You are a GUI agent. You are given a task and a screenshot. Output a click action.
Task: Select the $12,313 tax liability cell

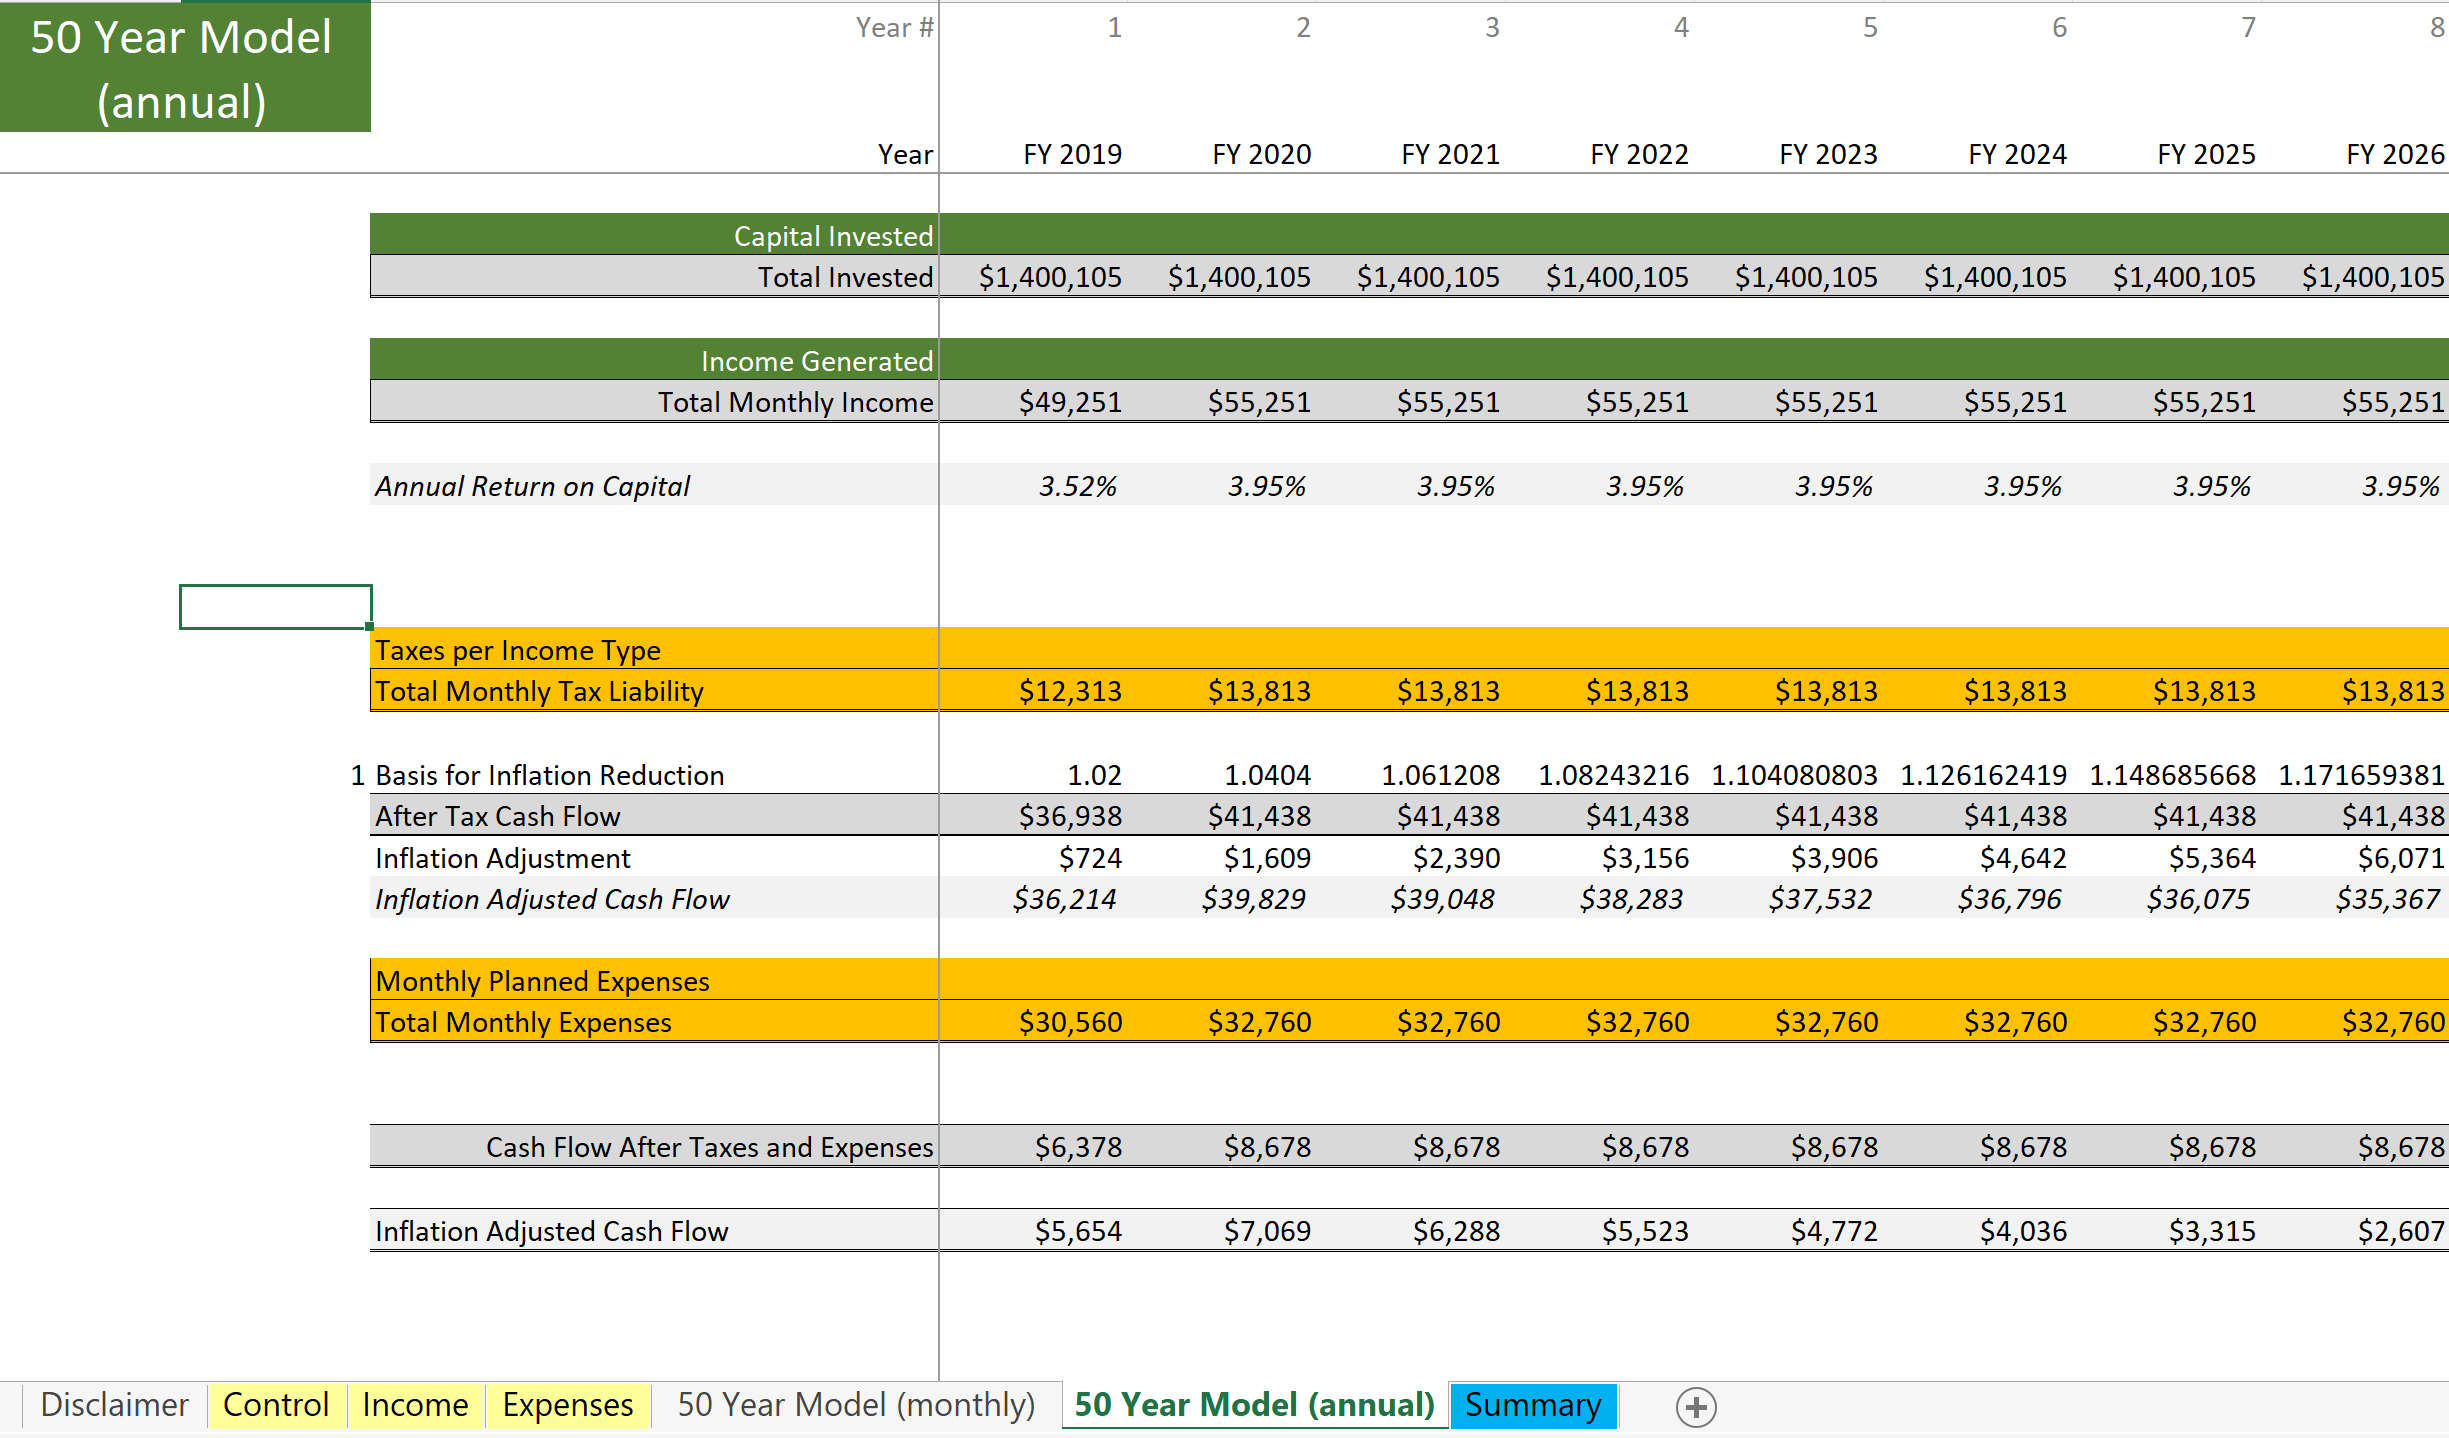click(1070, 691)
